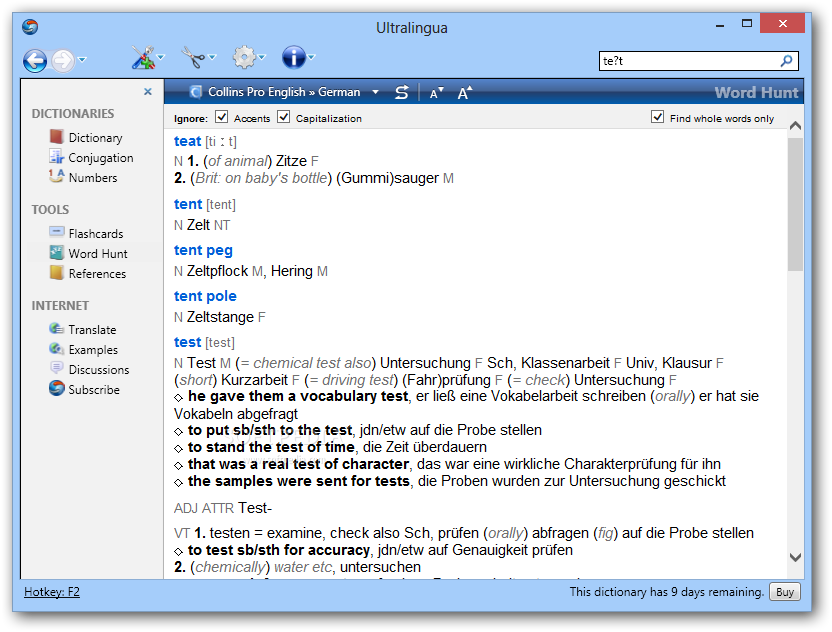The height and width of the screenshot is (632, 832).
Task: Click the tent peg headword link
Action: pos(203,250)
